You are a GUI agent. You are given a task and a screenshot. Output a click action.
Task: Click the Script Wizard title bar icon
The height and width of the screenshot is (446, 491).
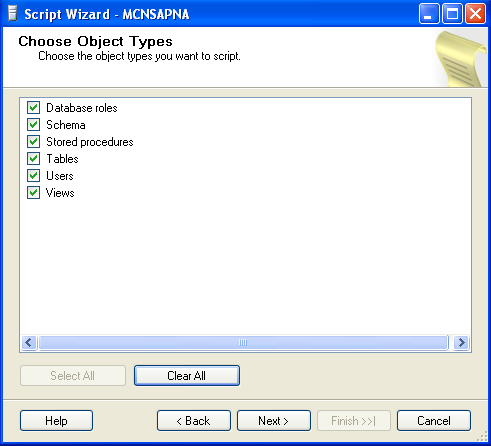13,14
